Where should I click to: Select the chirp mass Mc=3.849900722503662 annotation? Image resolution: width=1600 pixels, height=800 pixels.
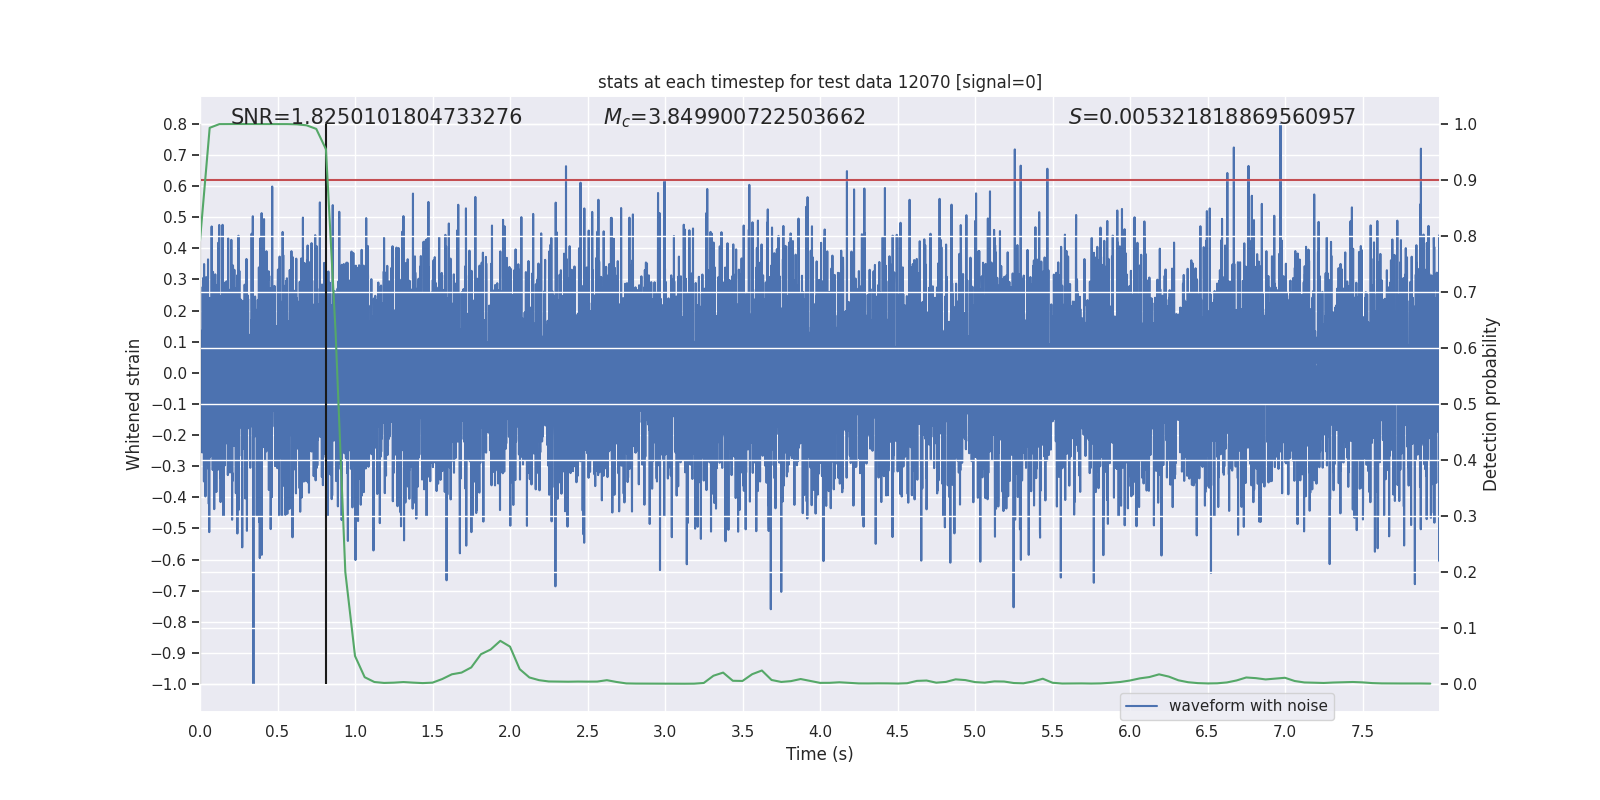pyautogui.click(x=735, y=117)
